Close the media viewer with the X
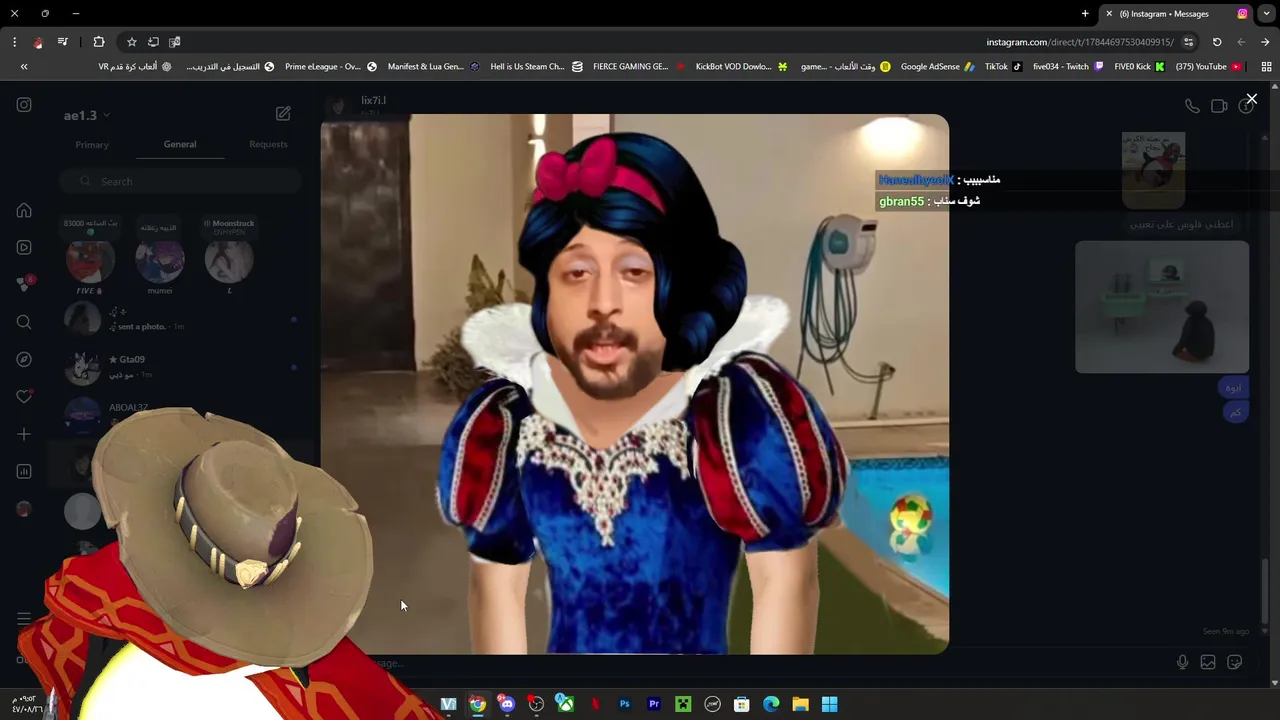Viewport: 1280px width, 720px height. point(1251,99)
